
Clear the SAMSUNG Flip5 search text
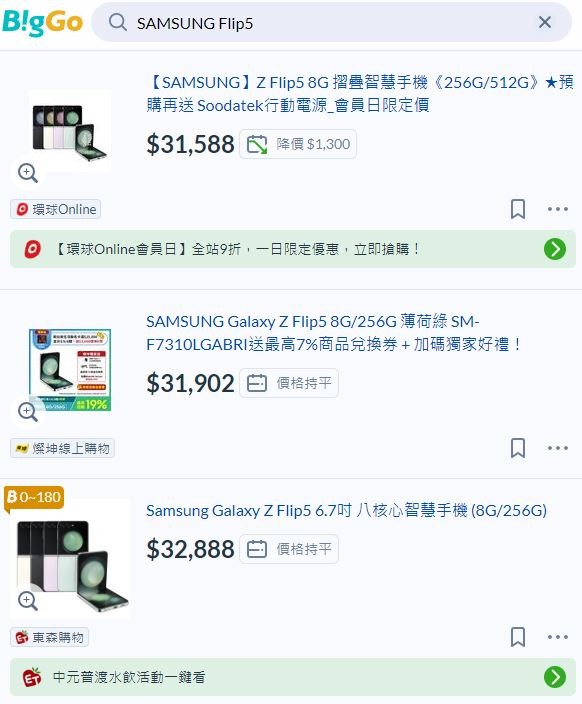(x=545, y=22)
